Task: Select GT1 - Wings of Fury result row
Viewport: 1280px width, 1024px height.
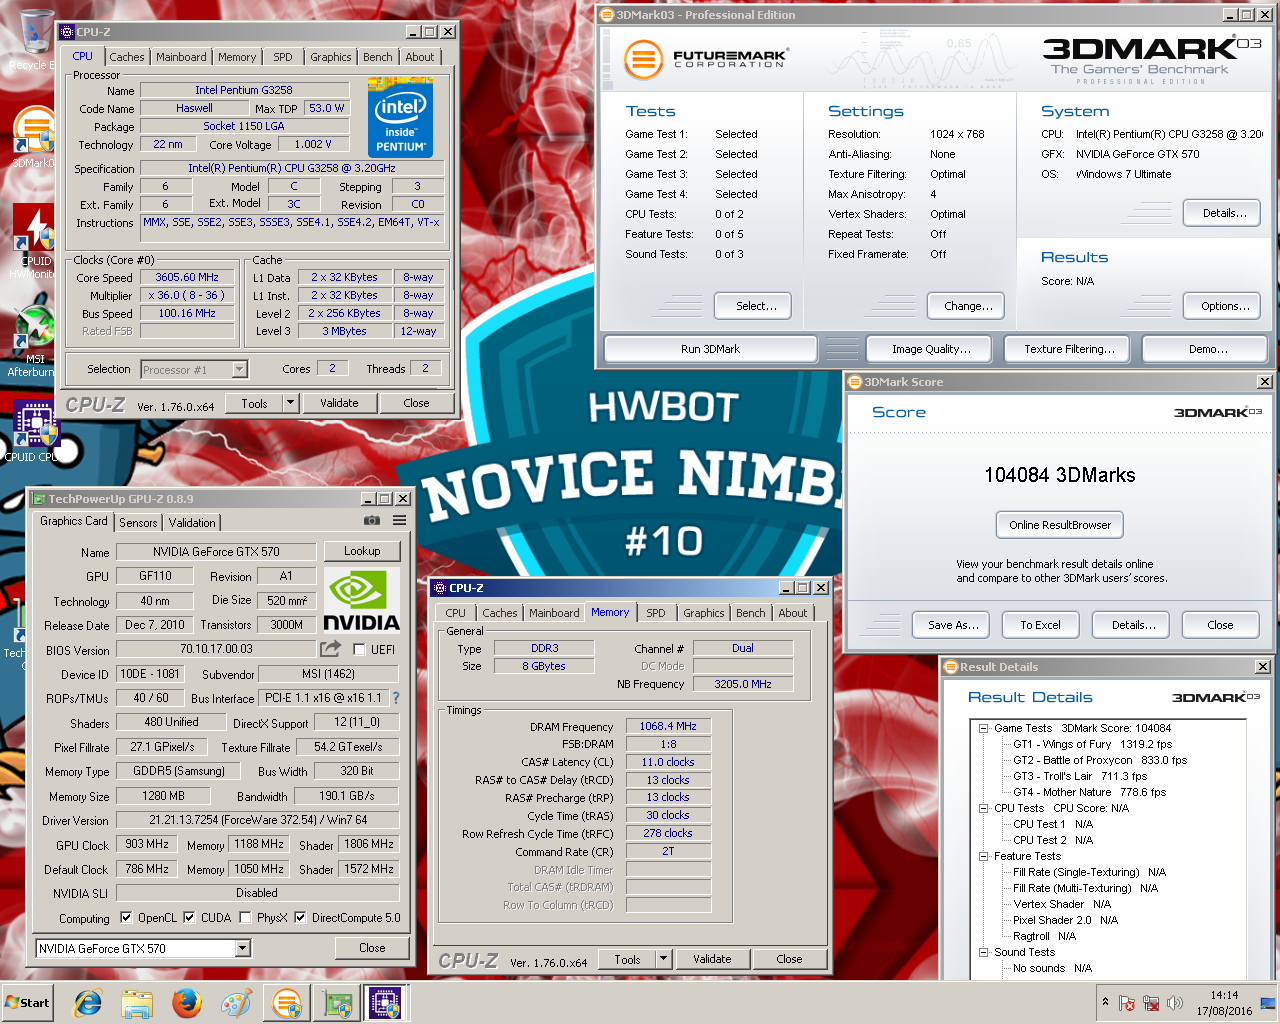Action: (x=1092, y=745)
